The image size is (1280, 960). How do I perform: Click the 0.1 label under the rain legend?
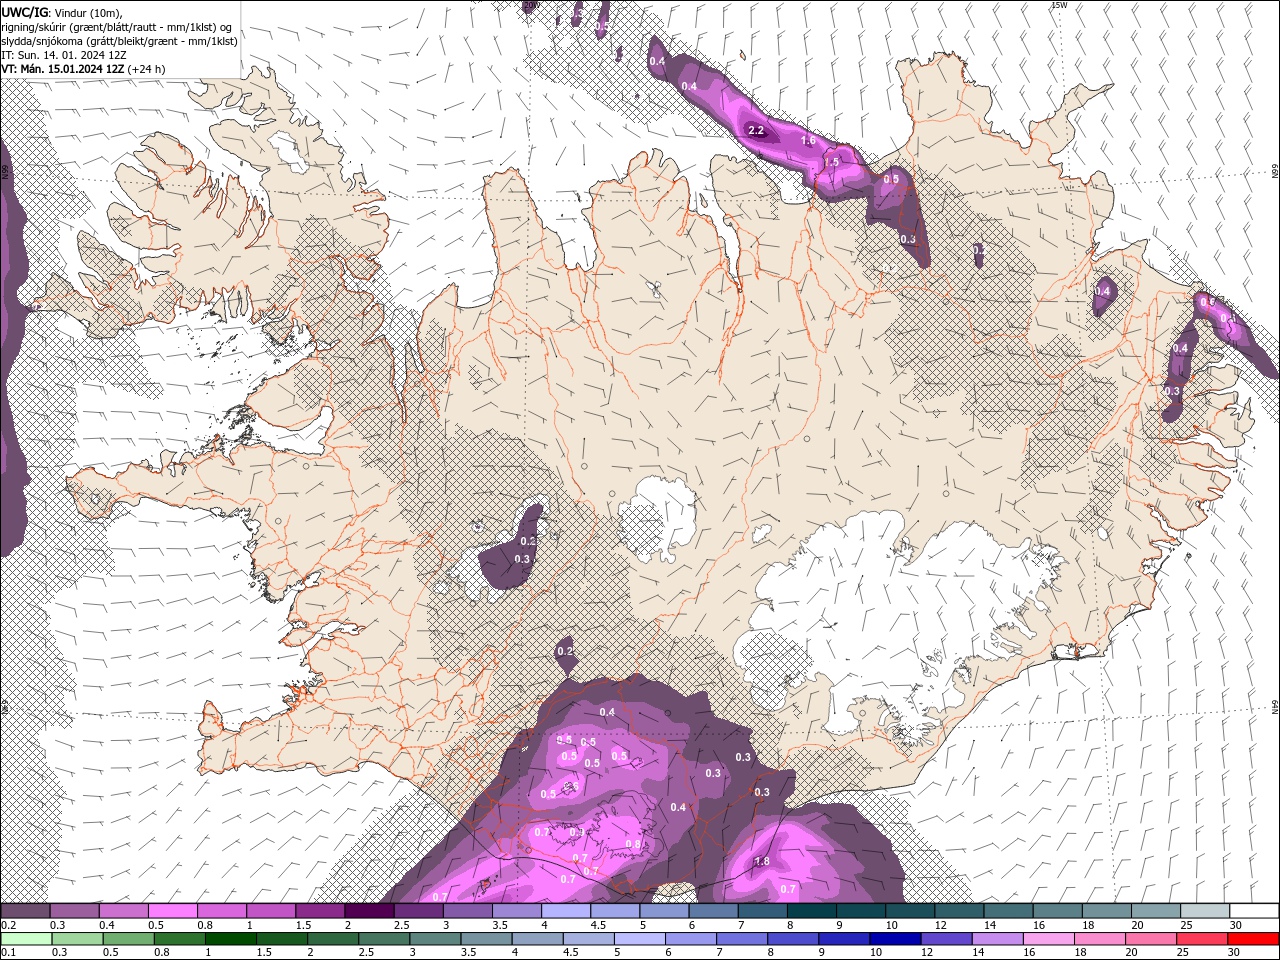(8, 953)
